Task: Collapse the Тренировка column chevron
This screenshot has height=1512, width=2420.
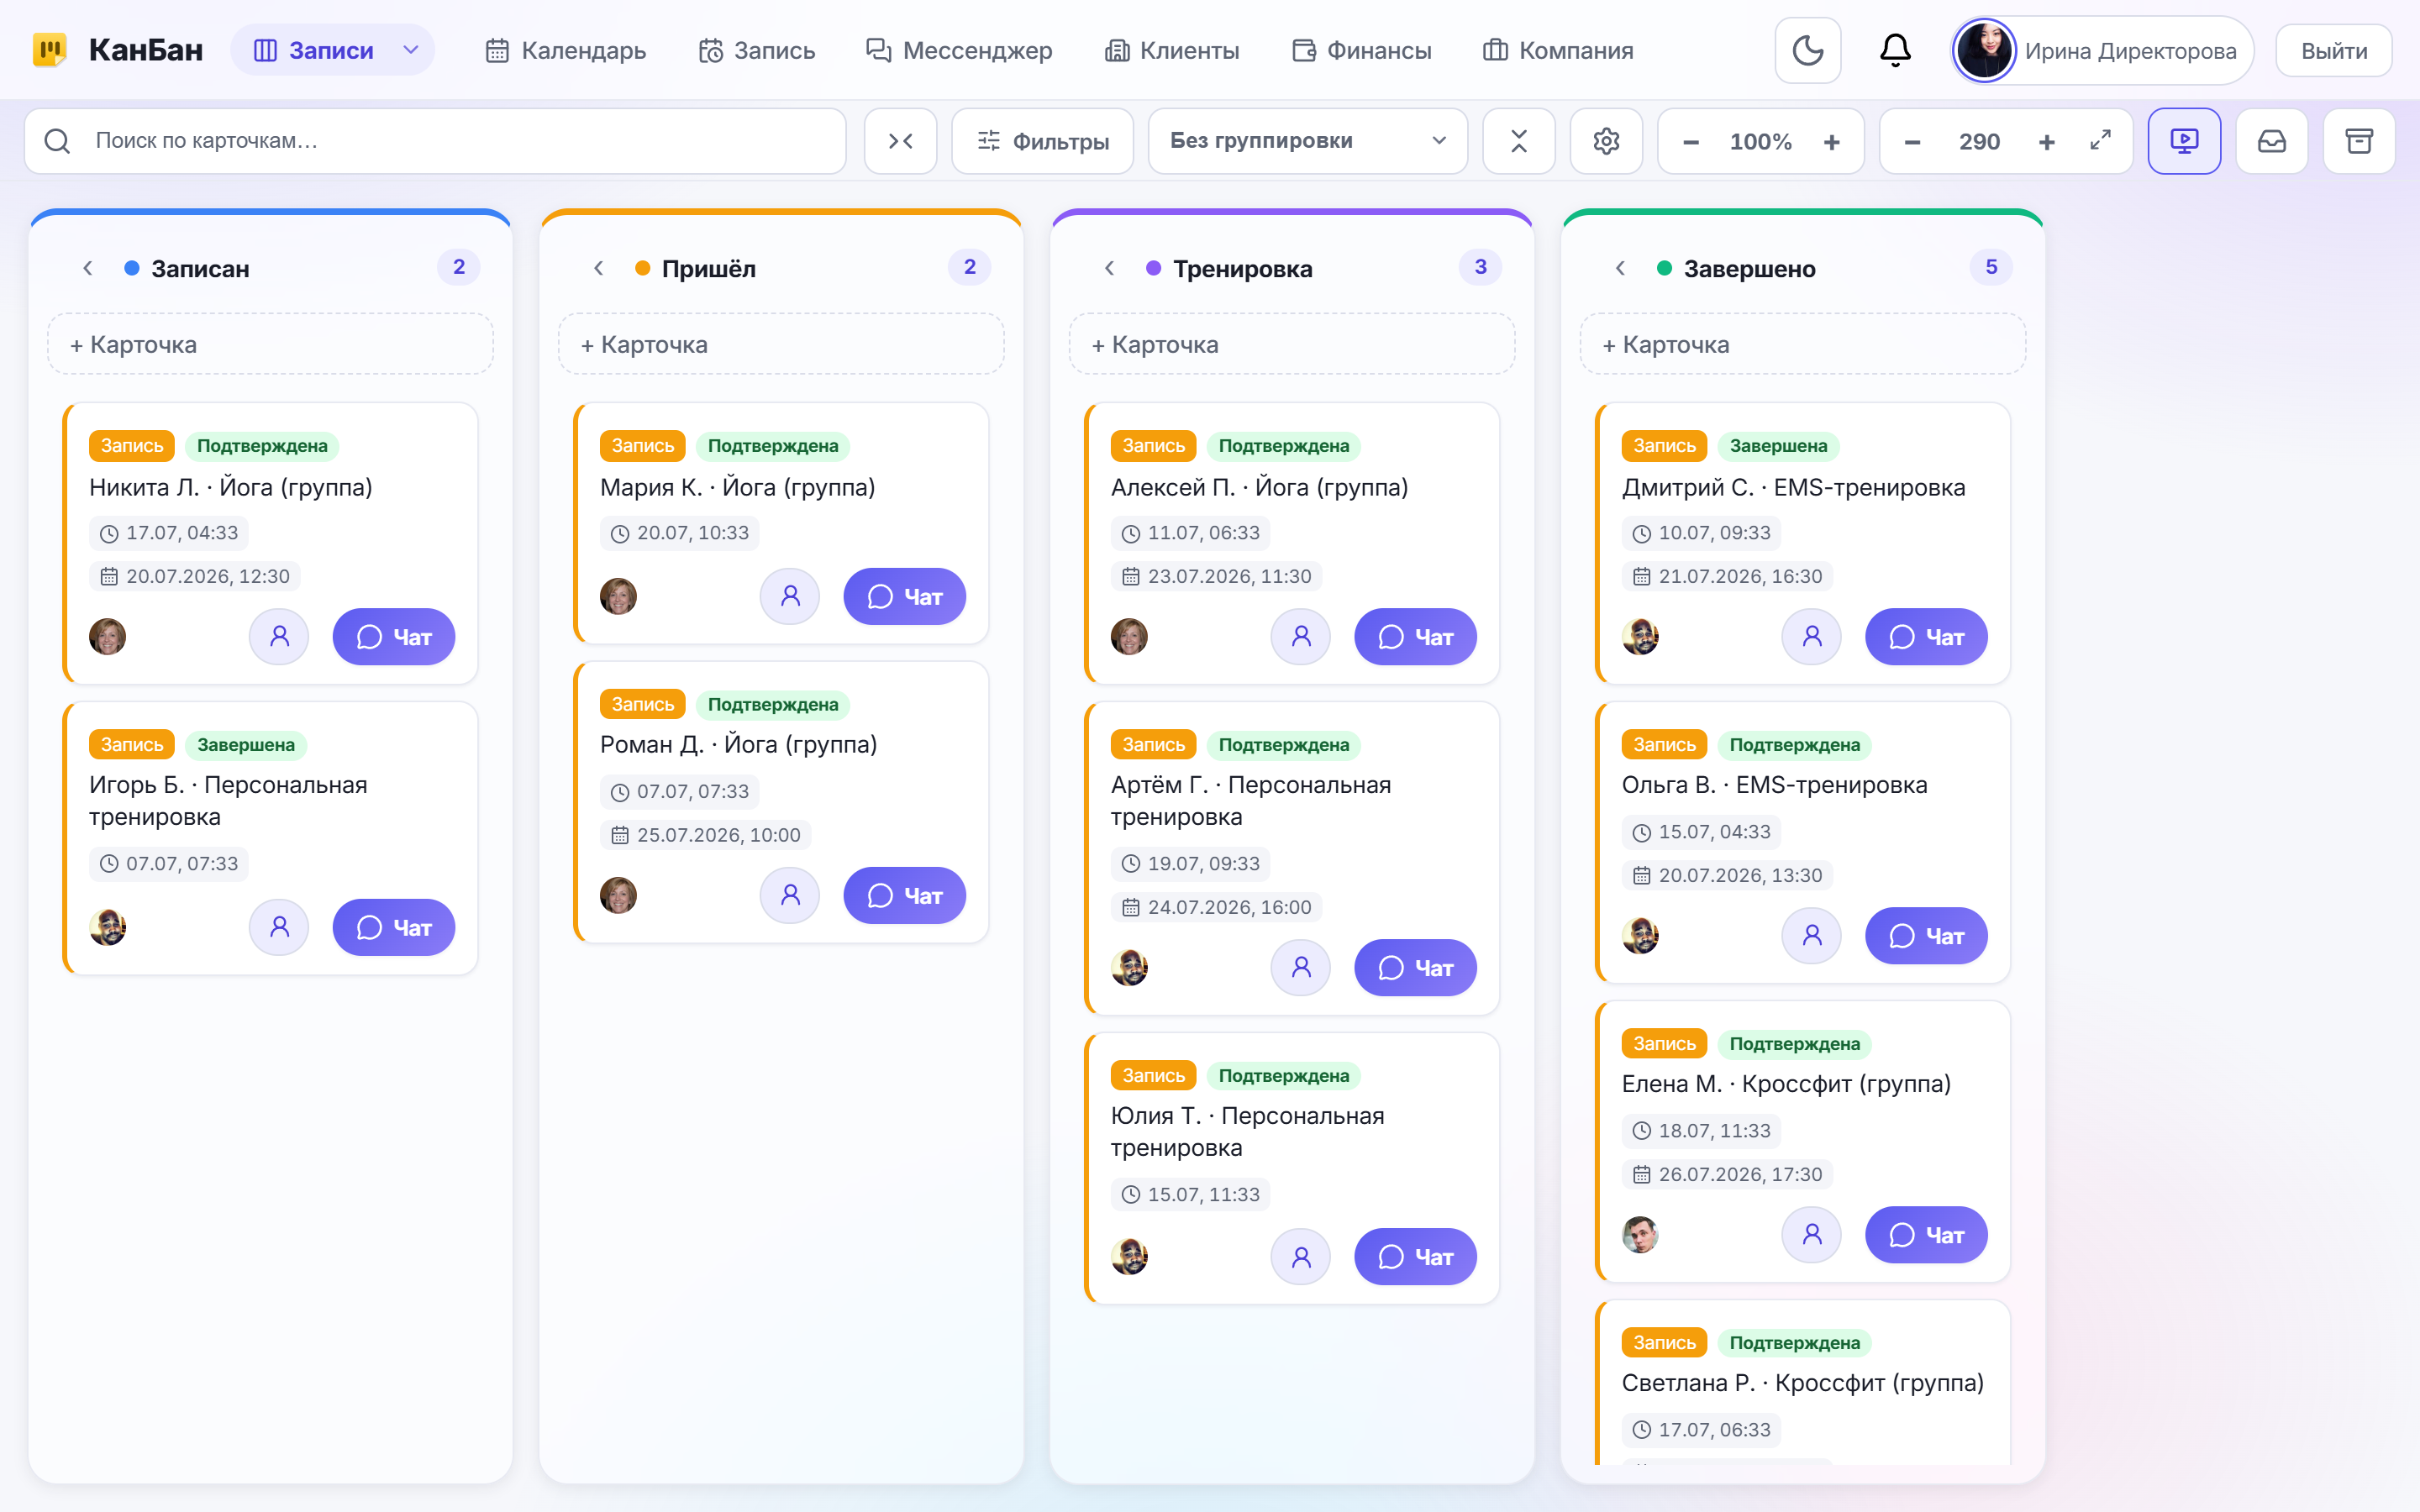Action: point(1109,268)
